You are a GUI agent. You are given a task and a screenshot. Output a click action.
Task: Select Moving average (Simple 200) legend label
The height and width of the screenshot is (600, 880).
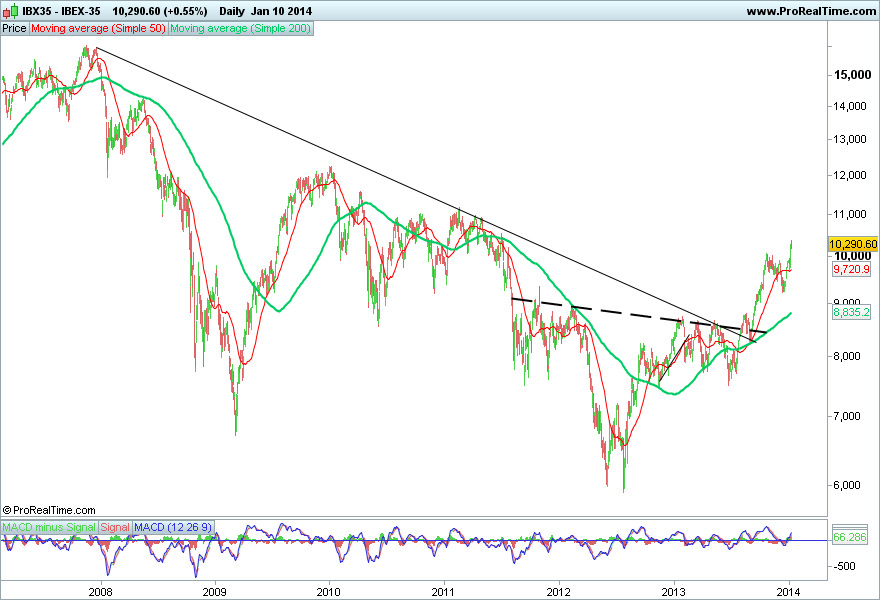point(241,28)
